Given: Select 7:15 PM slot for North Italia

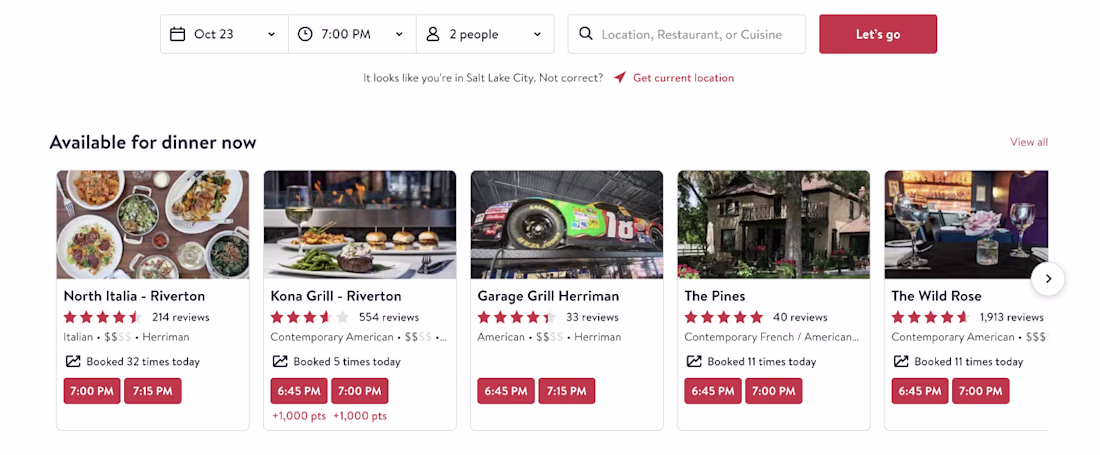Looking at the screenshot, I should point(152,391).
